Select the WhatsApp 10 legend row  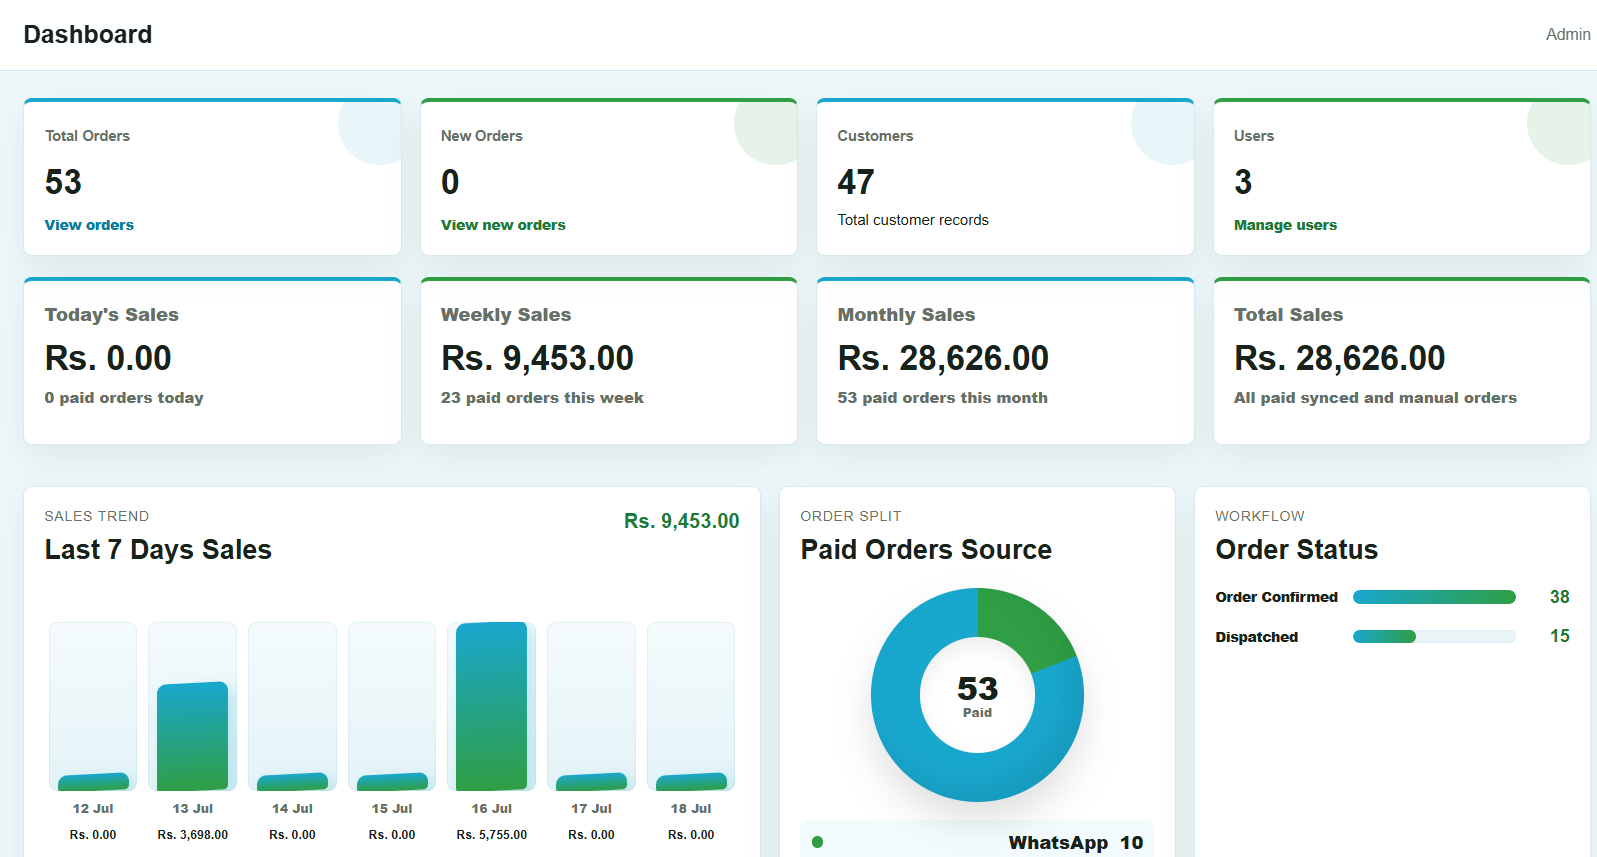[x=977, y=841]
